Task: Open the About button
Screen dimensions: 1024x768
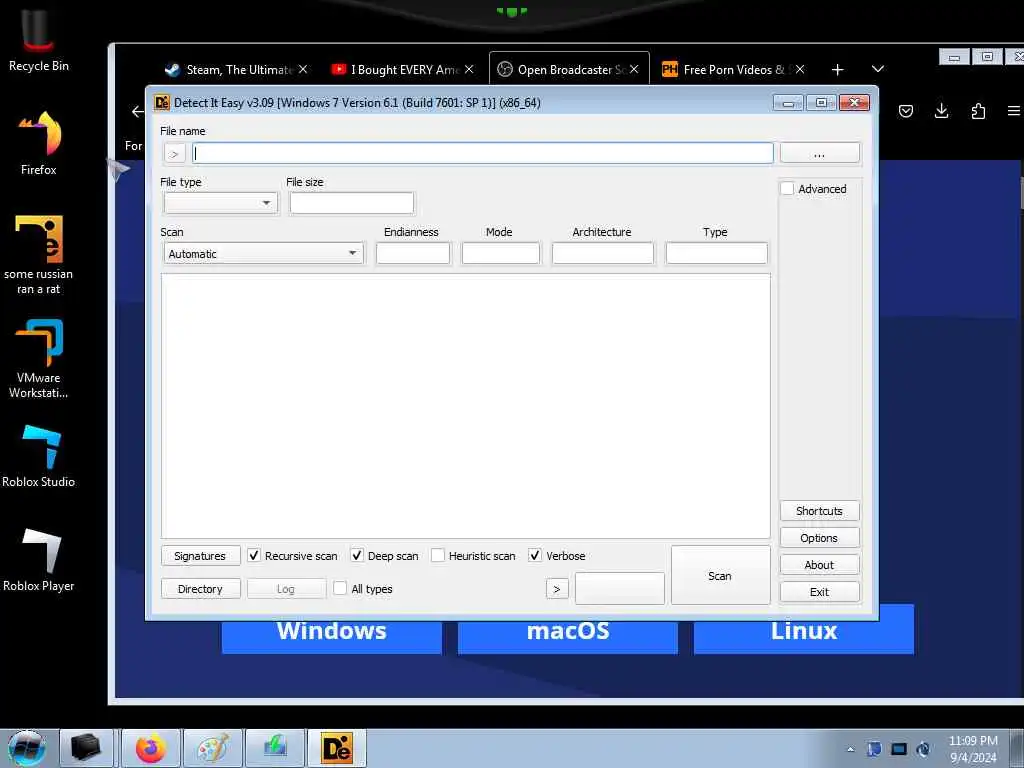Action: [x=820, y=565]
